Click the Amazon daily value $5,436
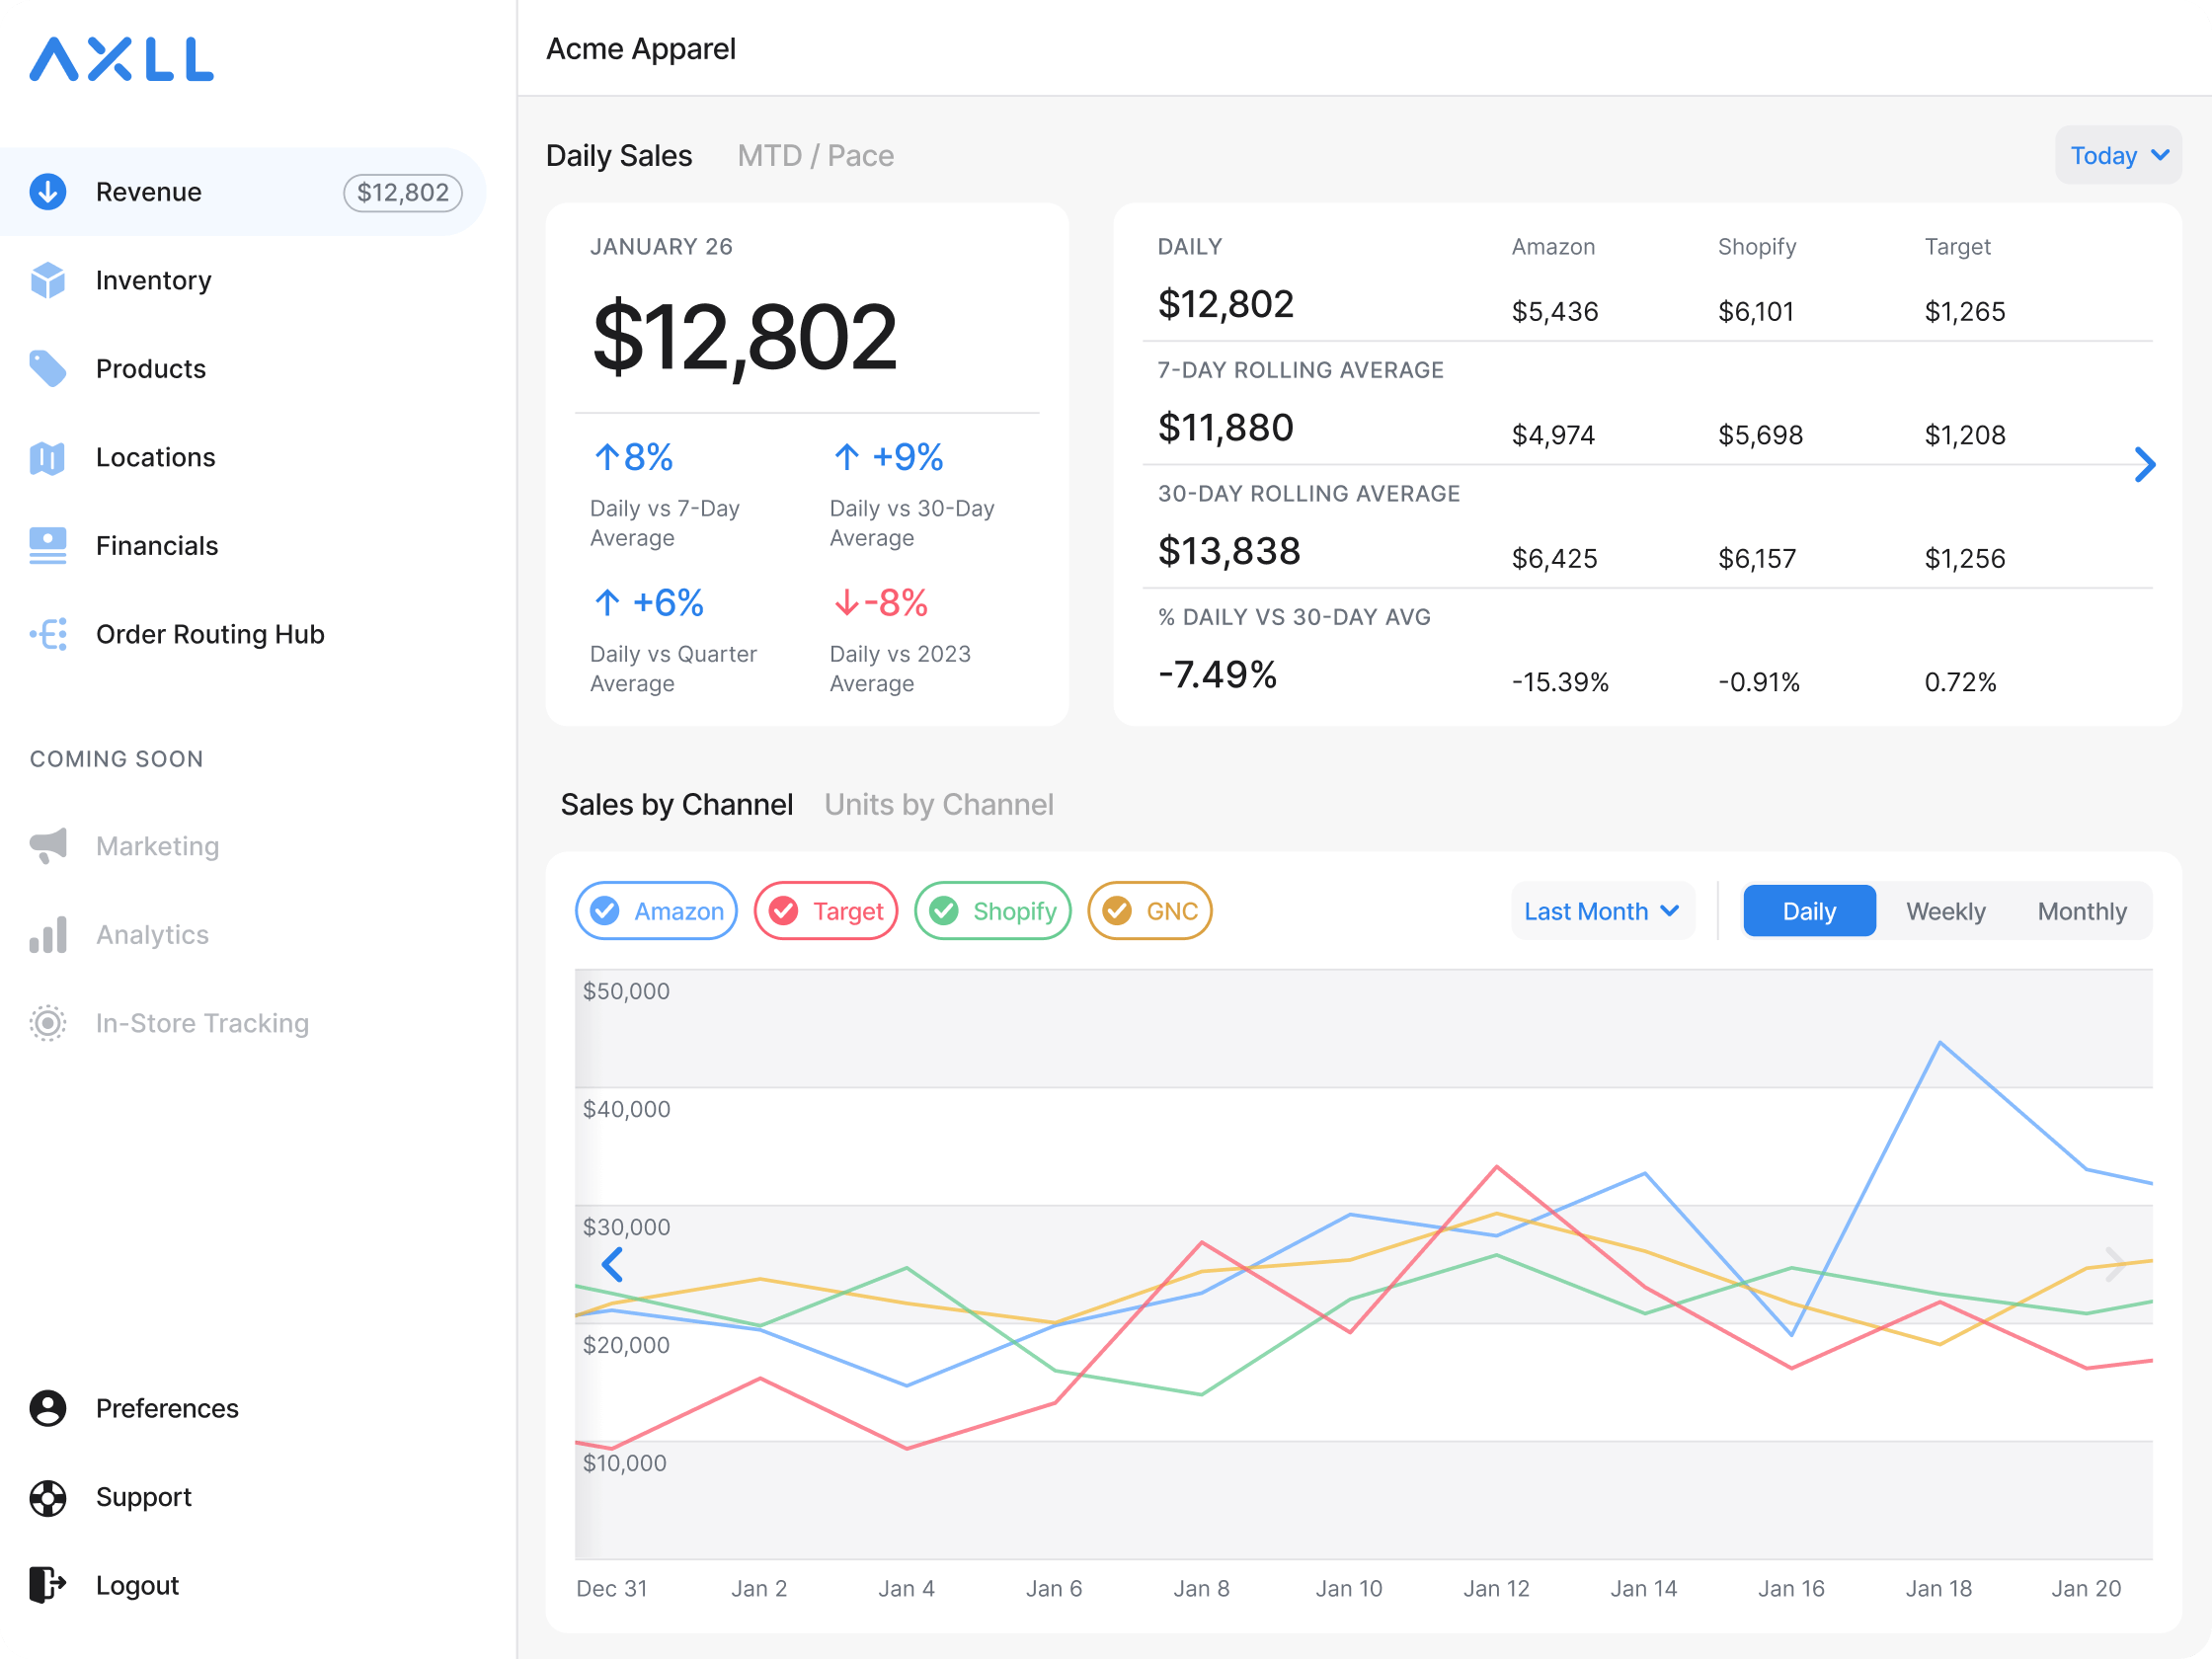Image resolution: width=2212 pixels, height=1659 pixels. pyautogui.click(x=1554, y=311)
